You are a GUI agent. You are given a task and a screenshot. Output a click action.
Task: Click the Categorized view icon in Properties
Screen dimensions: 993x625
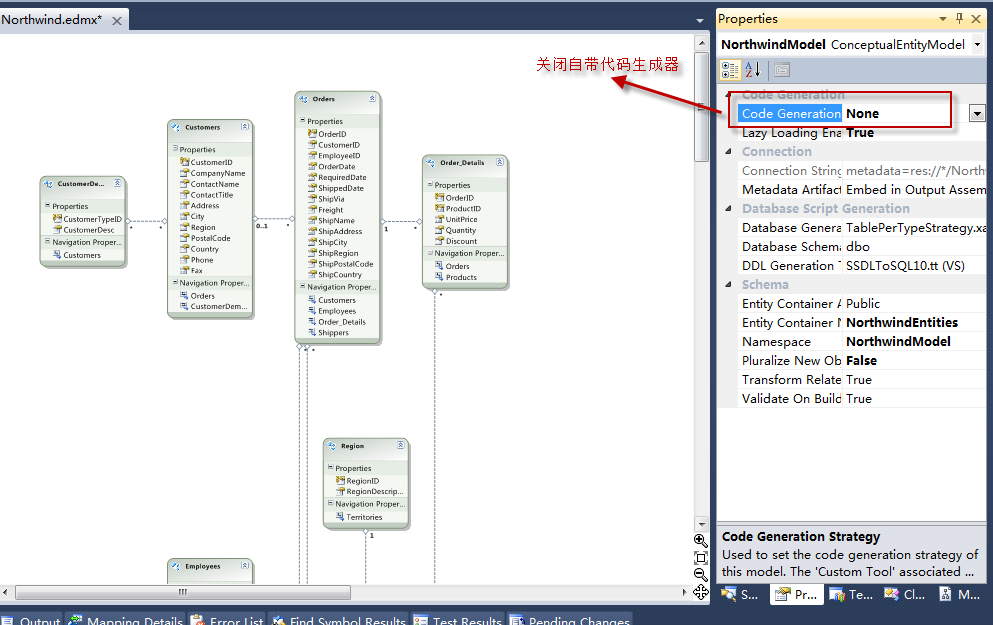click(x=730, y=70)
